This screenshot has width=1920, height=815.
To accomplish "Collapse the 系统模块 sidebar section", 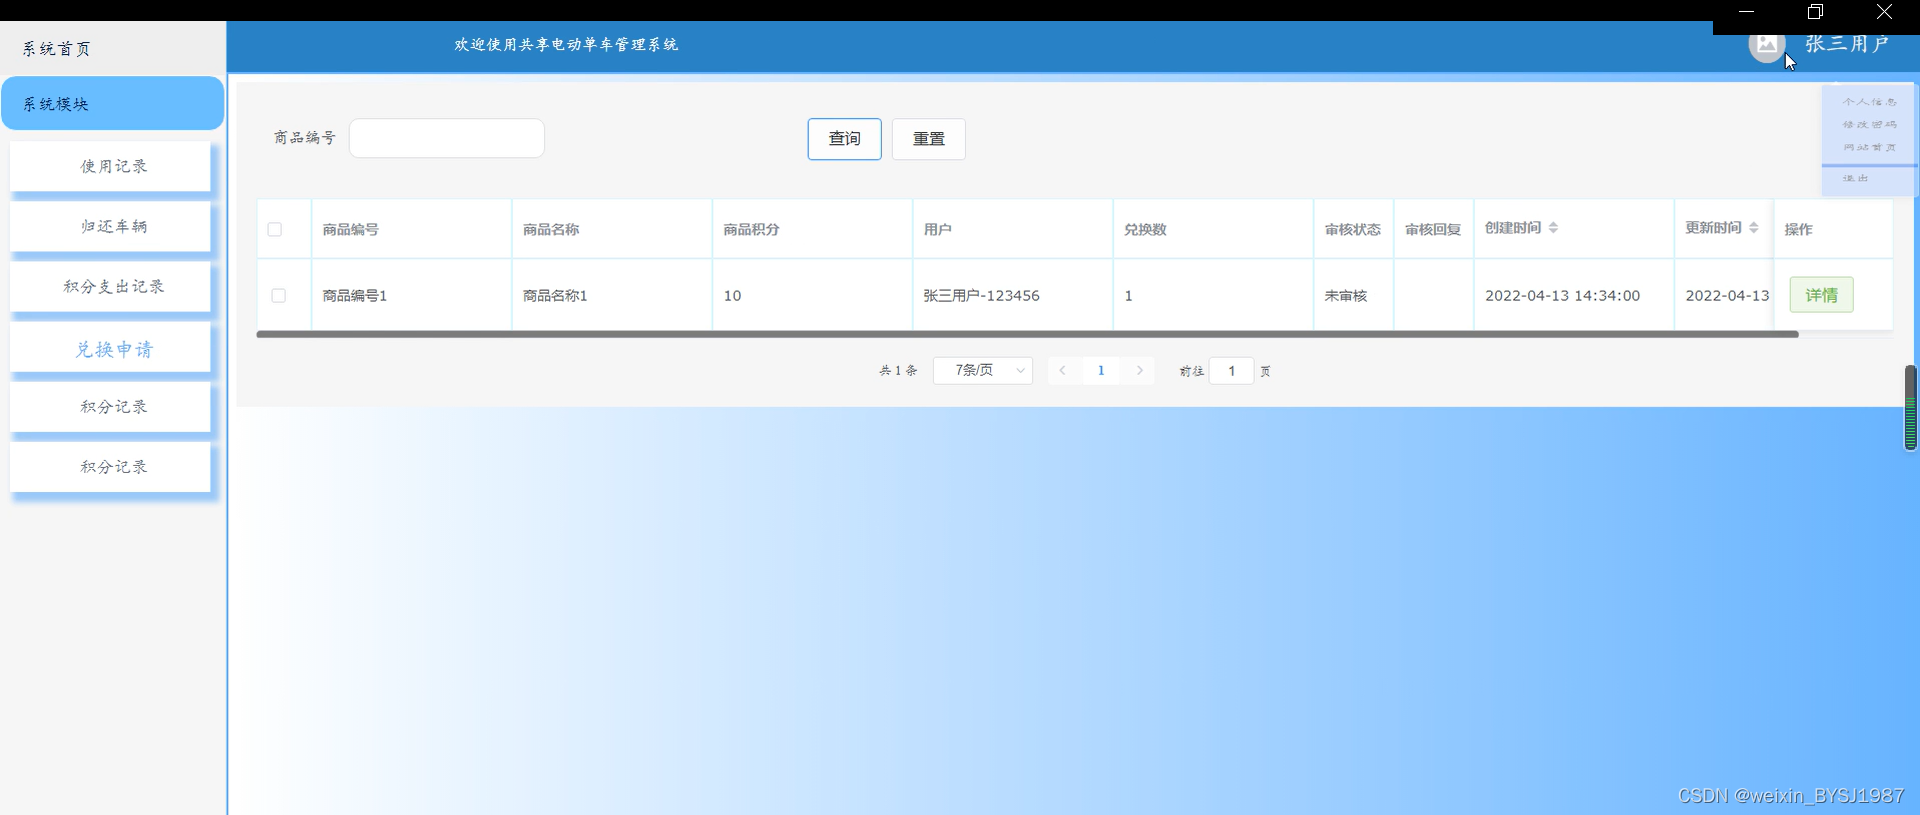I will coord(113,103).
